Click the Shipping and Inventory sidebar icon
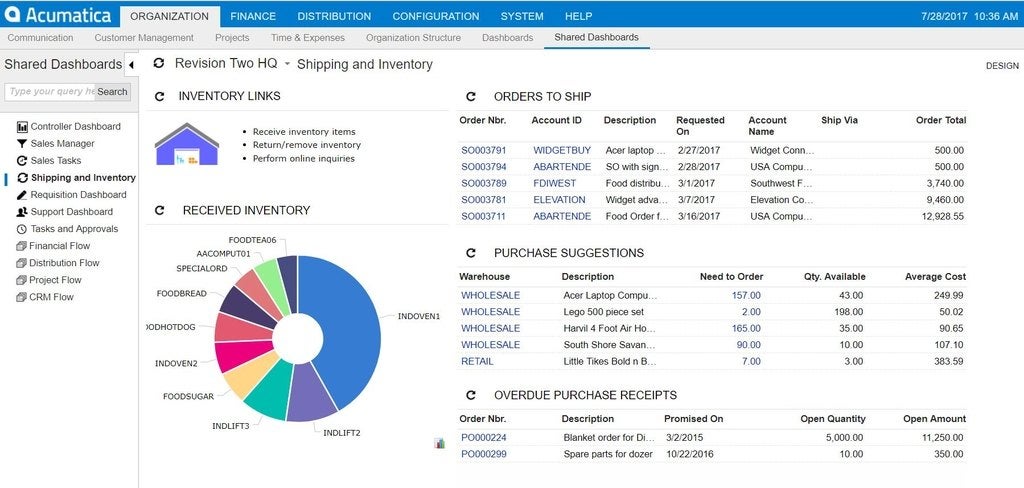 click(x=22, y=178)
